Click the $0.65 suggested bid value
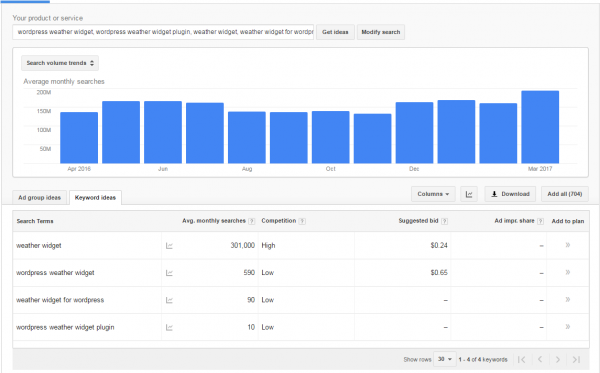600x373 pixels. [439, 273]
